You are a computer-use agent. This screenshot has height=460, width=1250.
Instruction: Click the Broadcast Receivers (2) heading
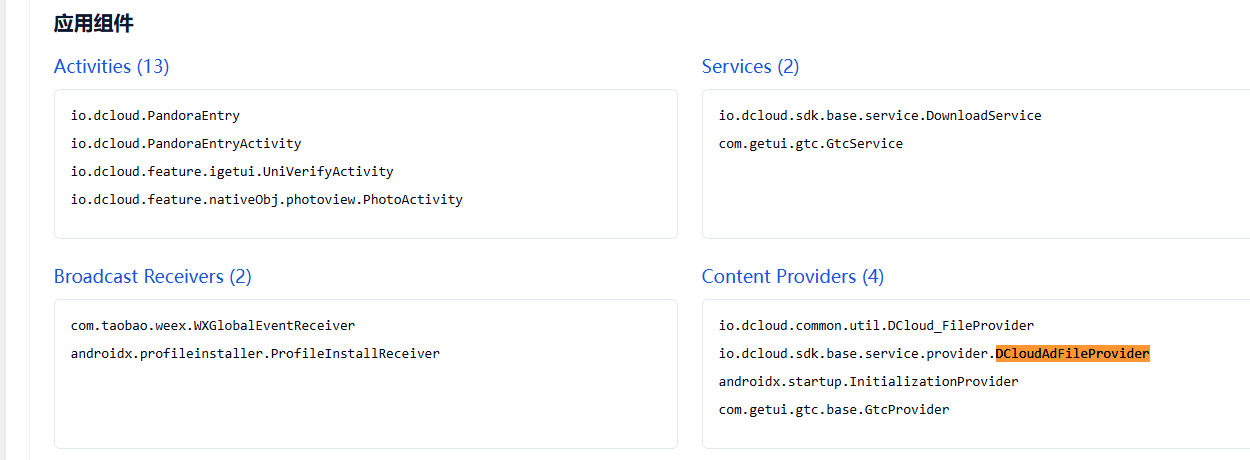(x=152, y=277)
